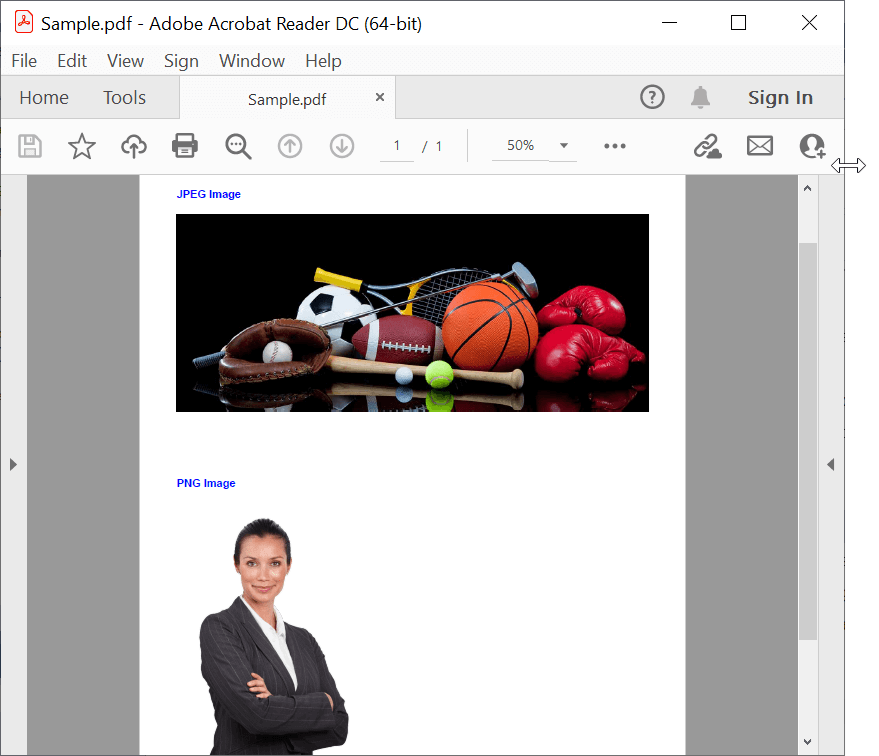Open the zoom level dropdown arrow
Viewport: 879px width, 756px height.
point(564,146)
